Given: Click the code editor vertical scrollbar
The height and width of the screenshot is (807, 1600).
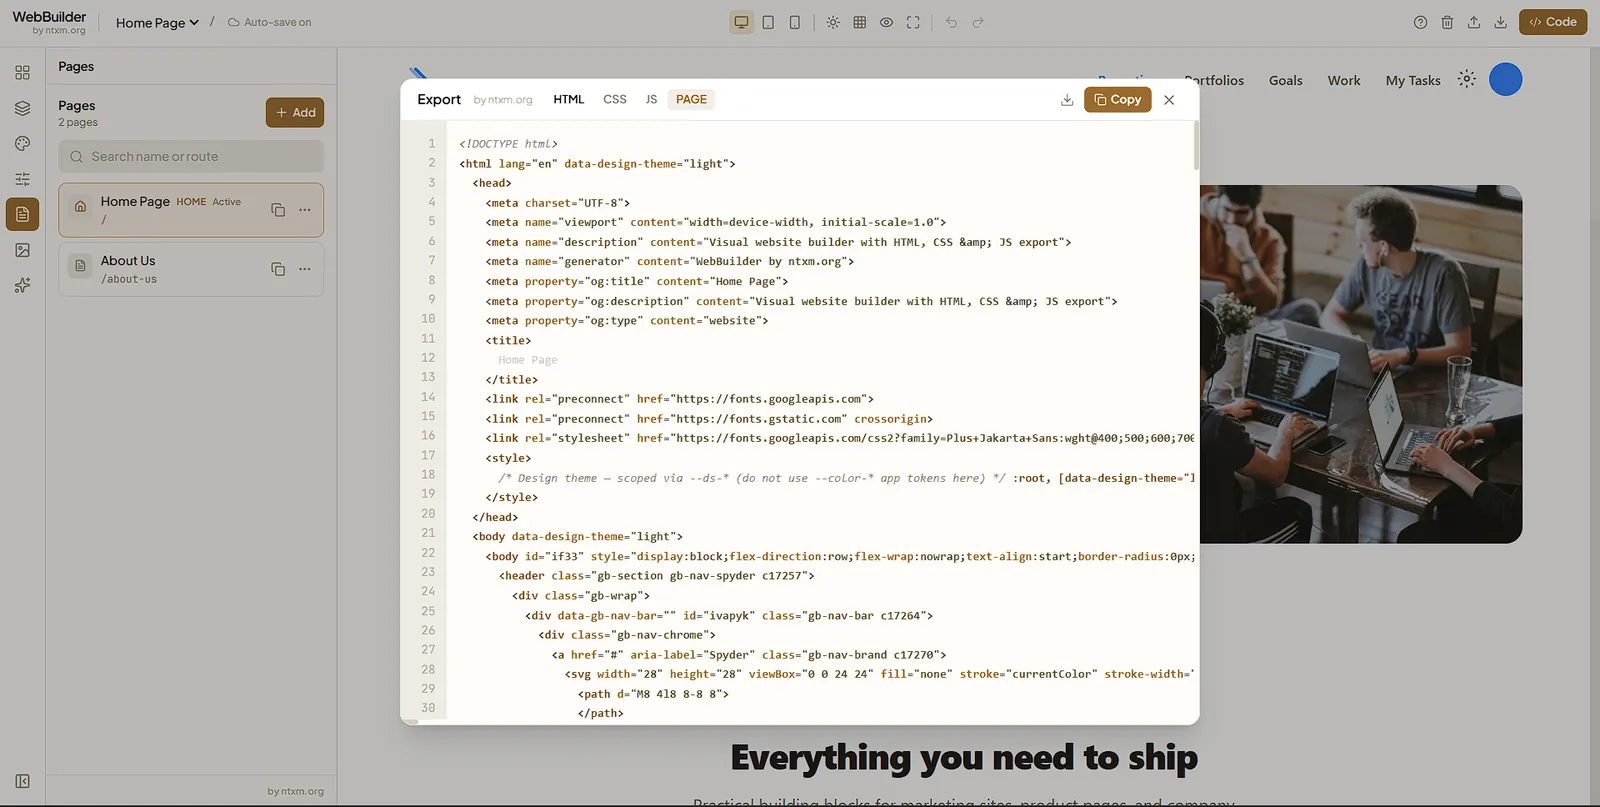Looking at the screenshot, I should [x=1195, y=146].
